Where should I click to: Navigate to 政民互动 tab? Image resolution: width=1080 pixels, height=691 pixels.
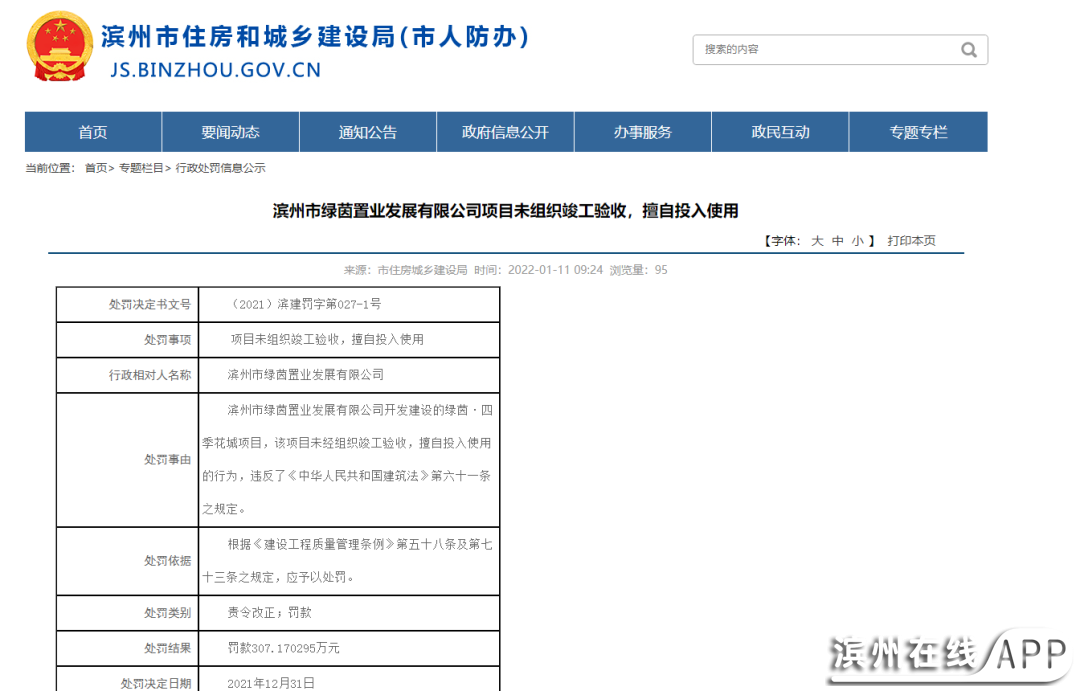(780, 132)
